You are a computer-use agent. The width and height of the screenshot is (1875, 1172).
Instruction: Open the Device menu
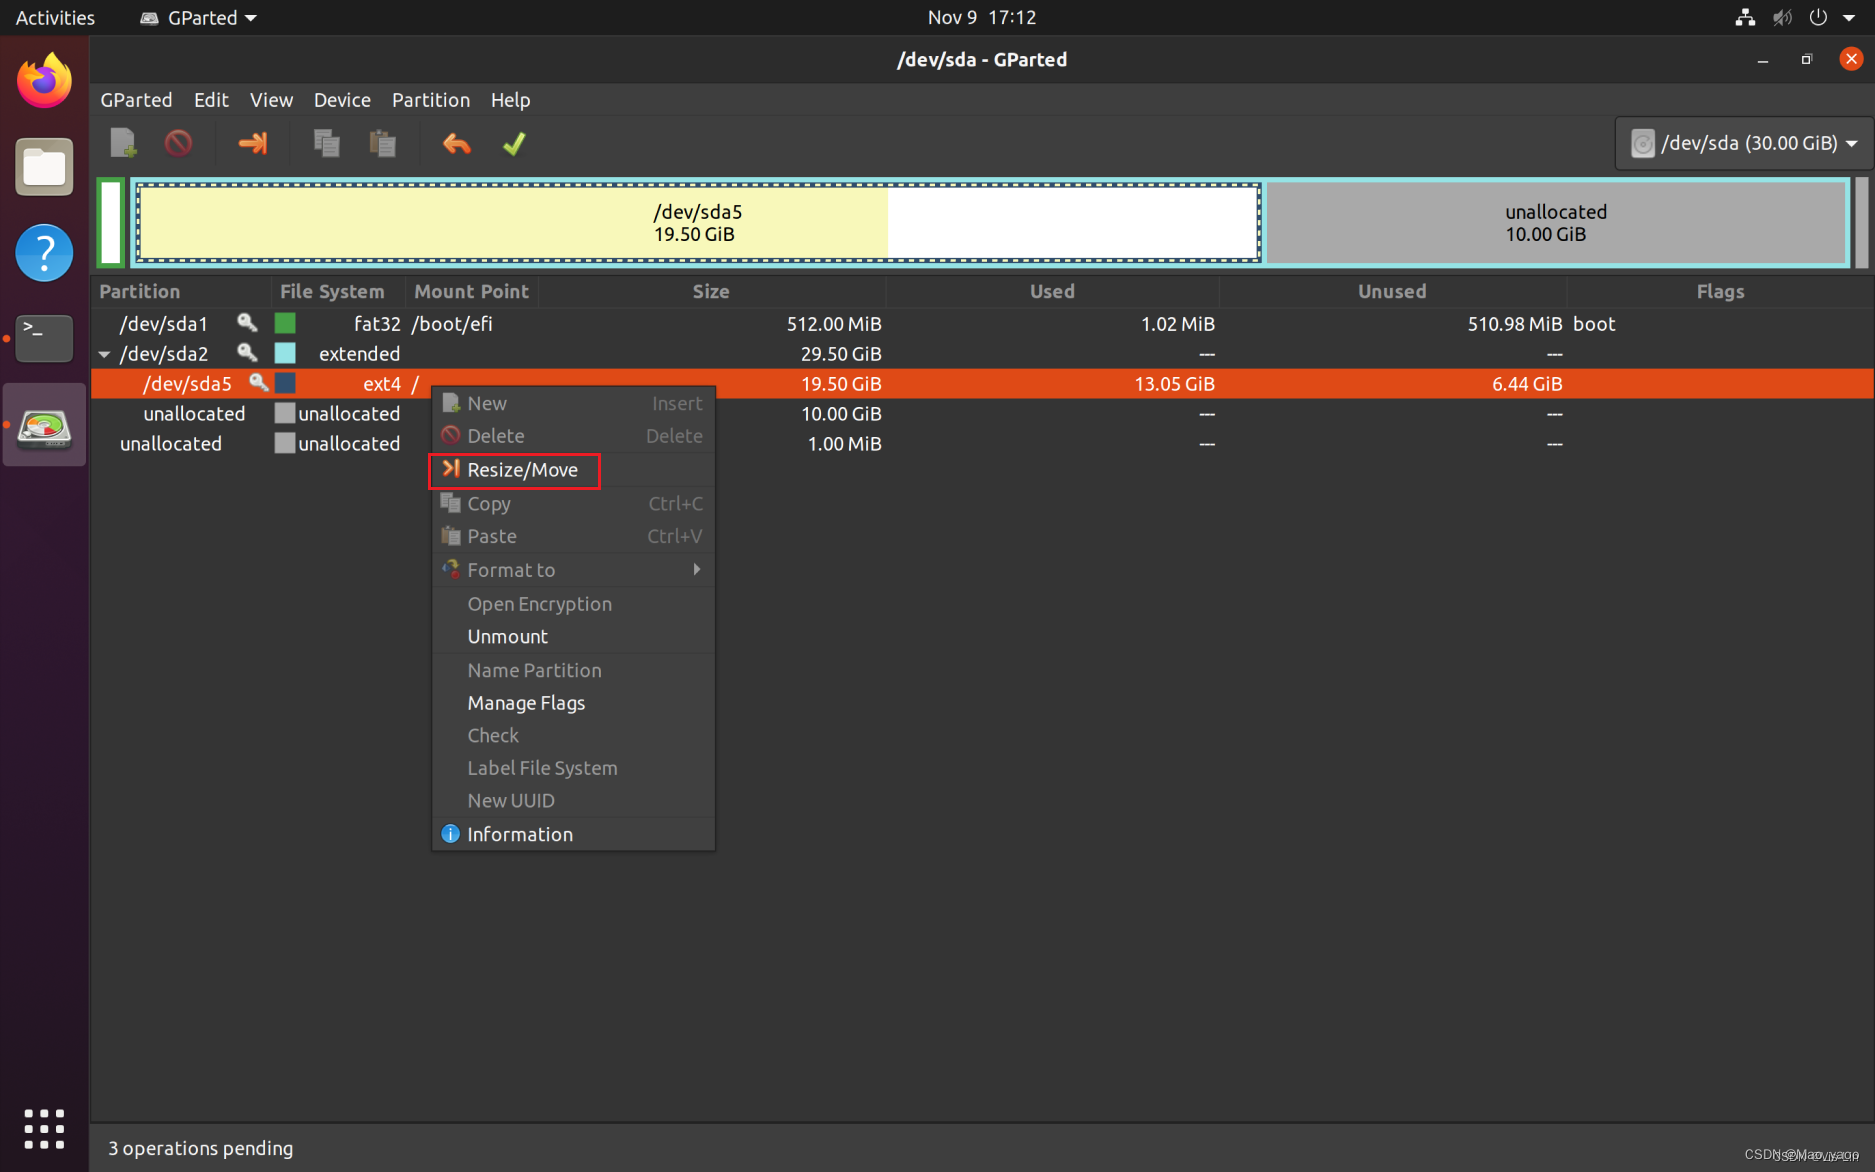click(x=342, y=100)
